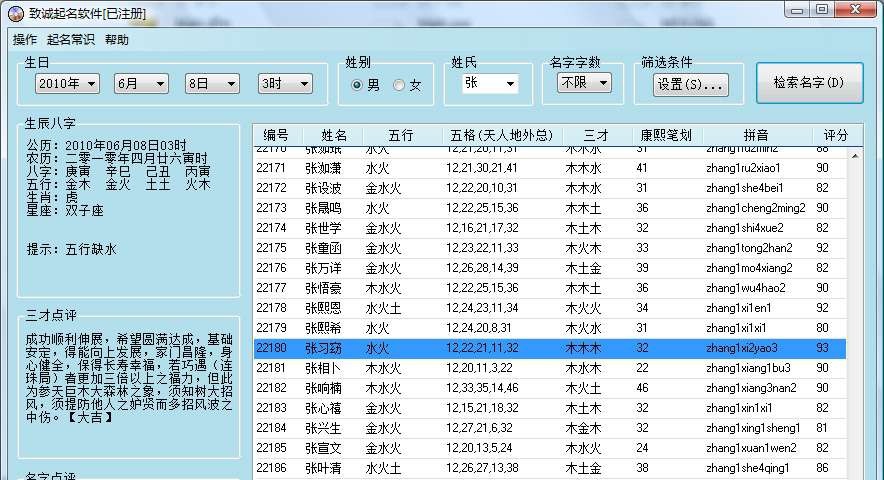Click the 星座：双子座 line
Image resolution: width=884 pixels, height=480 pixels.
pos(65,210)
